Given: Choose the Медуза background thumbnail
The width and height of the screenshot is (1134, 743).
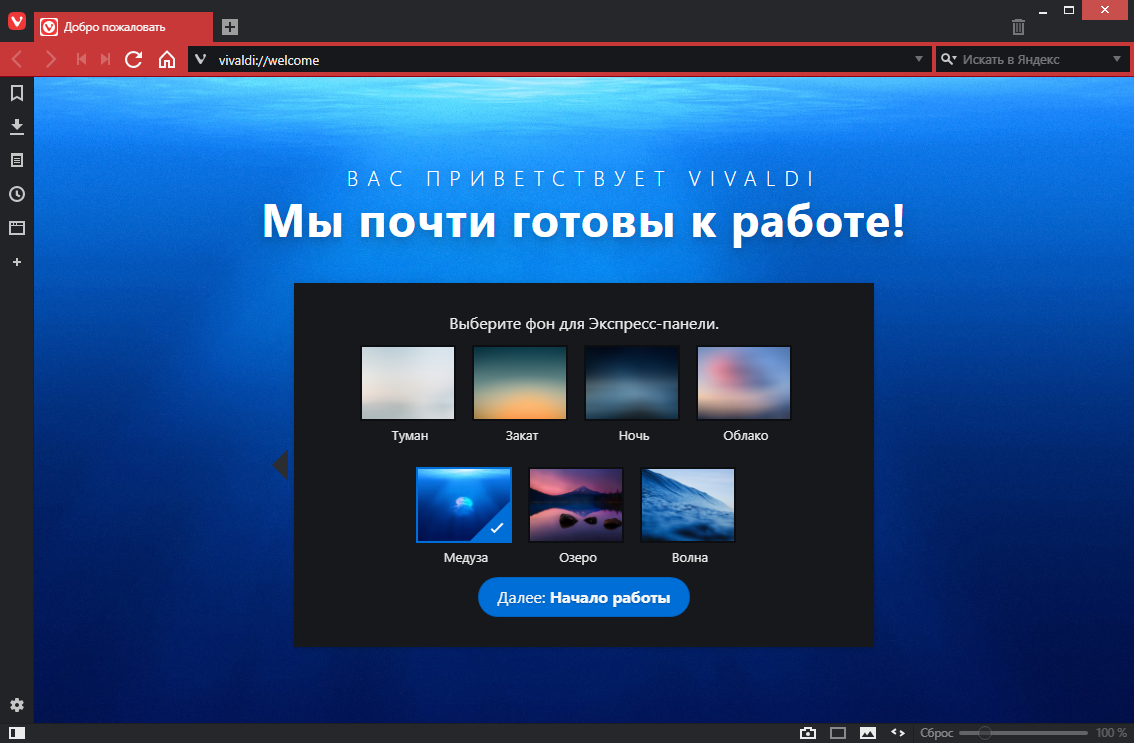Looking at the screenshot, I should point(464,505).
